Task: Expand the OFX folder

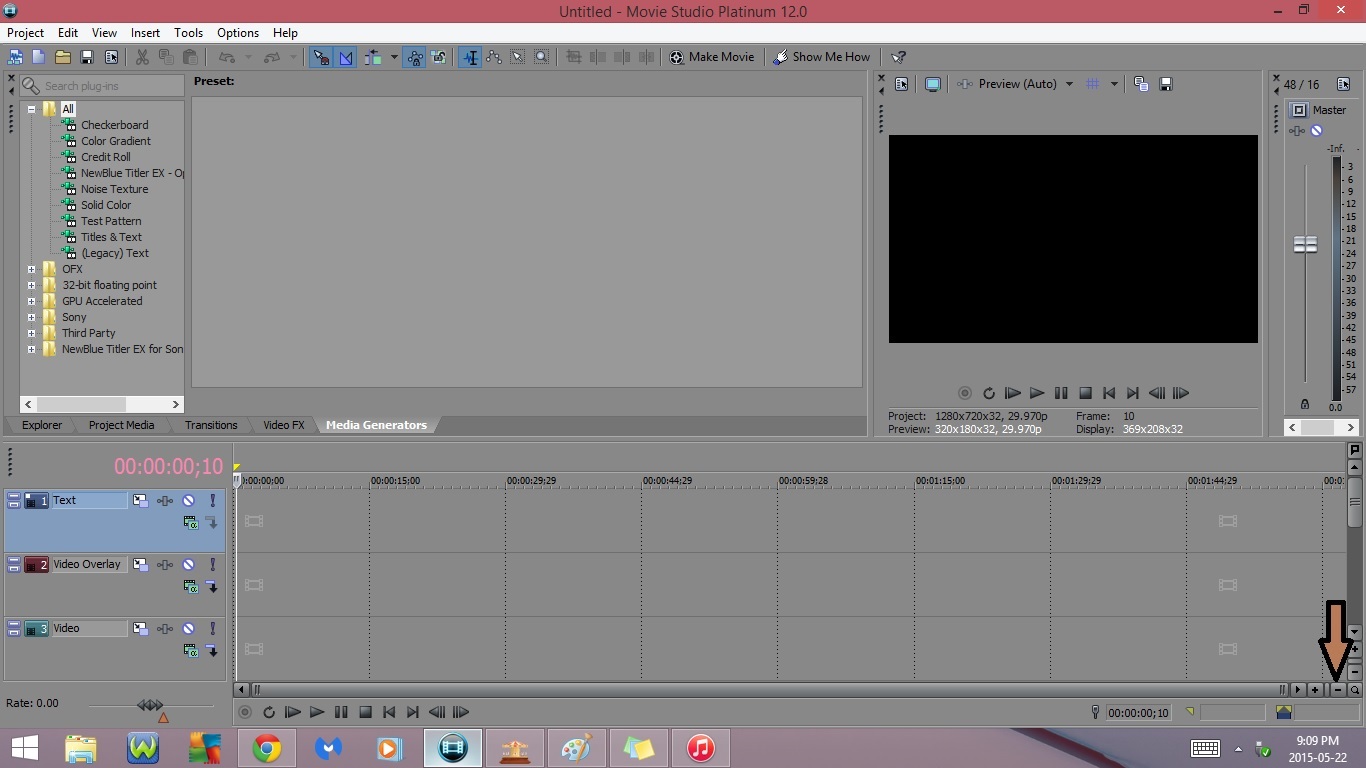Action: point(32,269)
